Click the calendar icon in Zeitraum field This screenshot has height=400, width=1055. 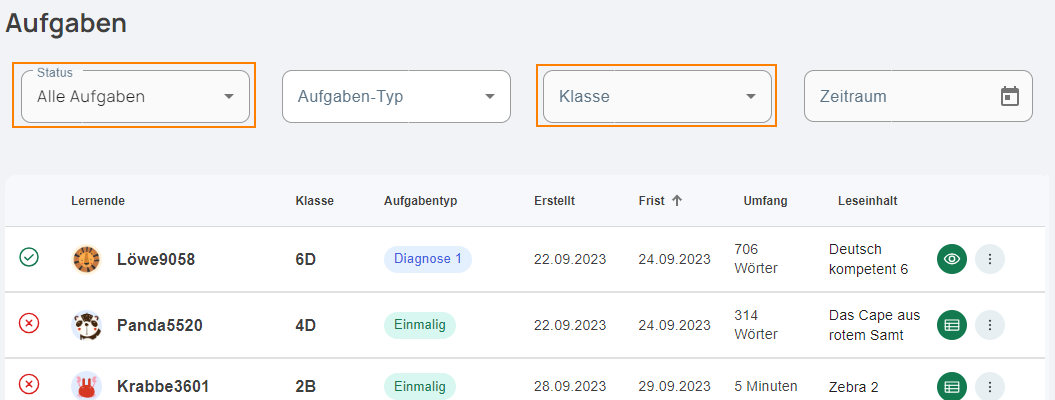click(x=1009, y=96)
